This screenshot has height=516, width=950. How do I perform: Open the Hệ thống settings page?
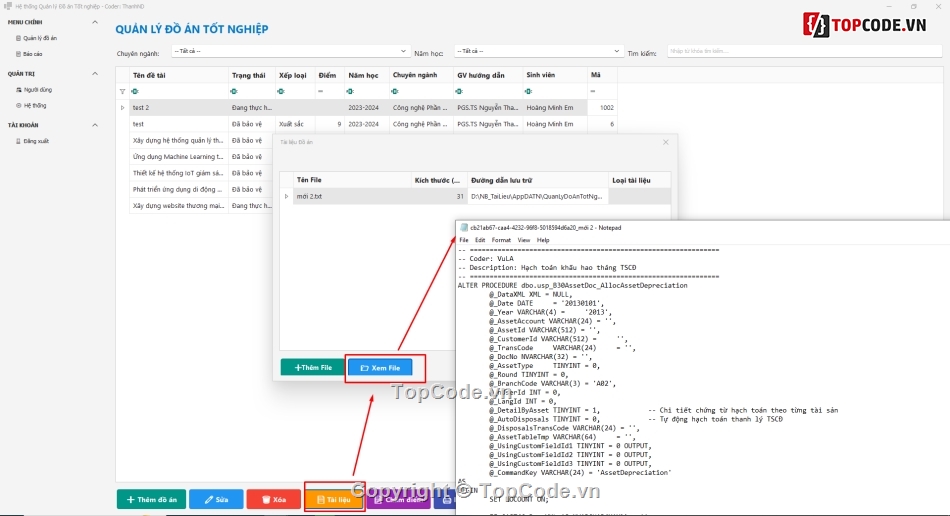[x=35, y=105]
